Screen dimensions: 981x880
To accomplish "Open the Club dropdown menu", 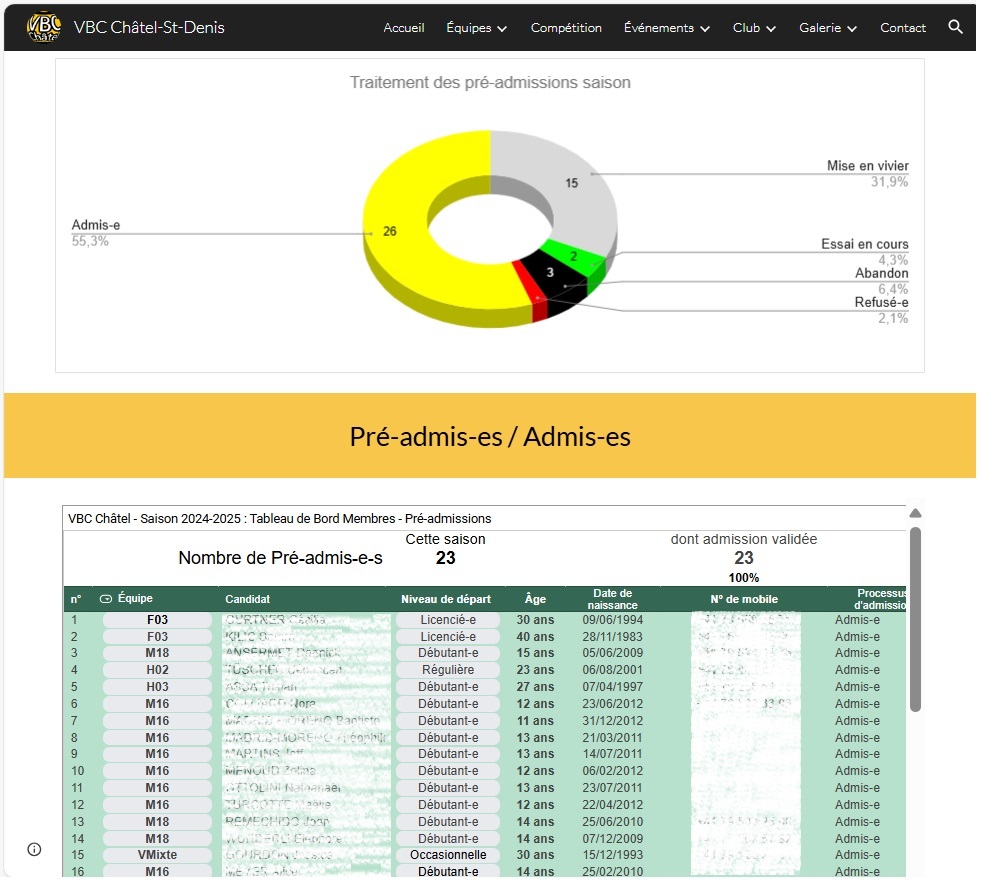I will (754, 28).
